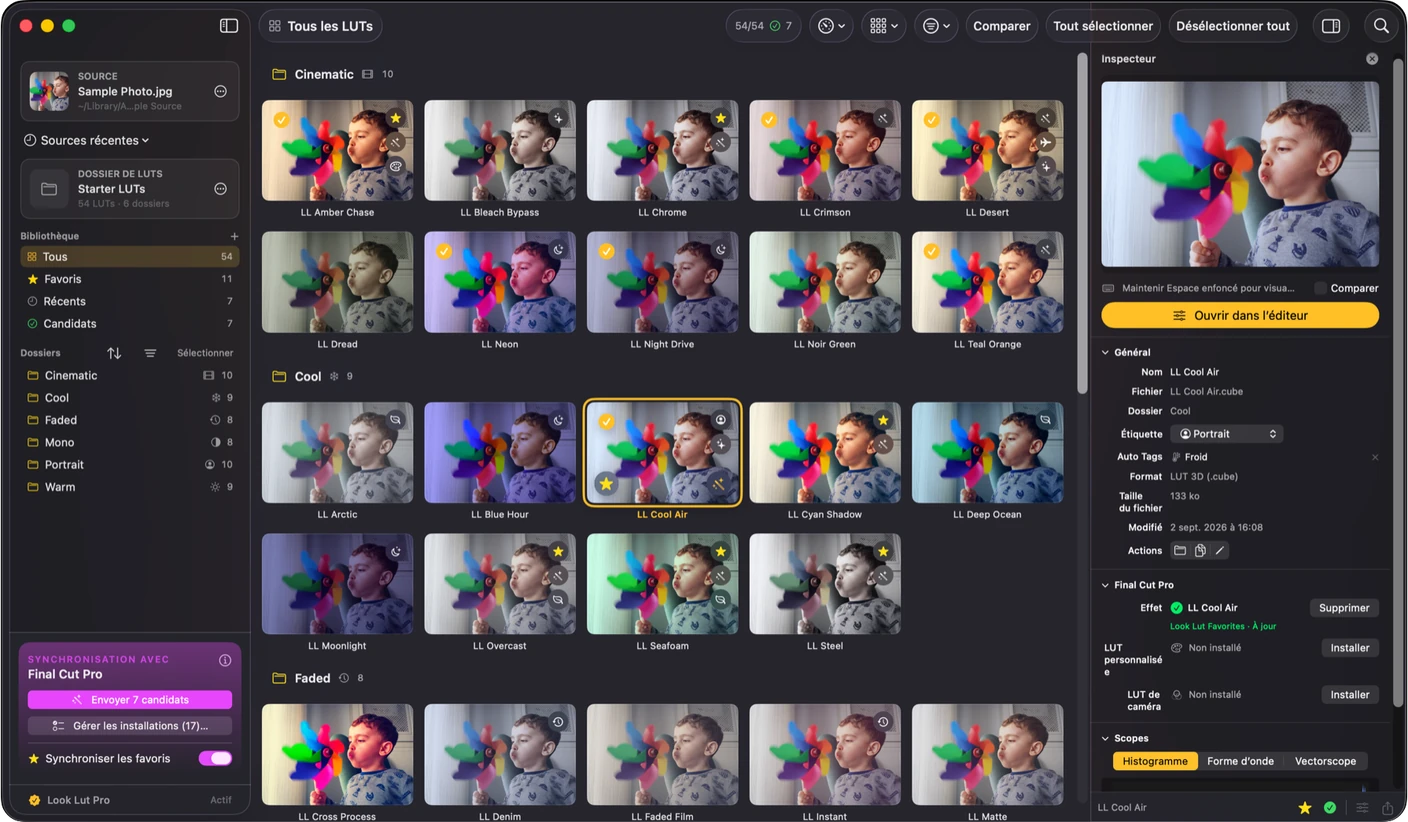The height and width of the screenshot is (822, 1408).
Task: Toggle favorite star in bottom status bar
Action: 1305,808
